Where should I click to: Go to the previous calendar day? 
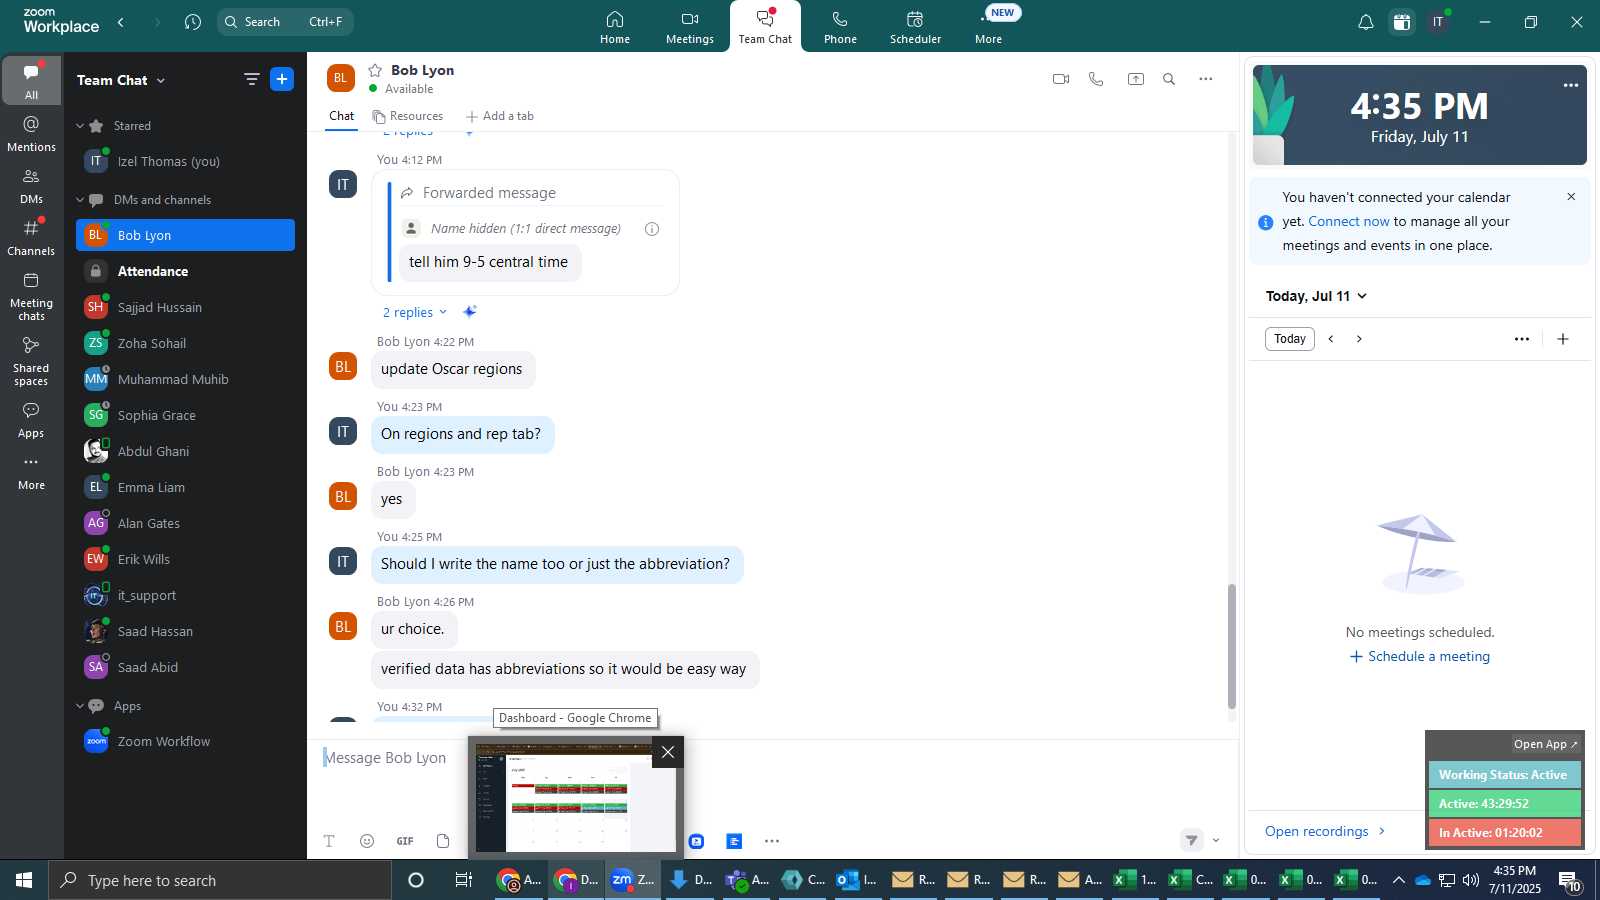pos(1331,339)
